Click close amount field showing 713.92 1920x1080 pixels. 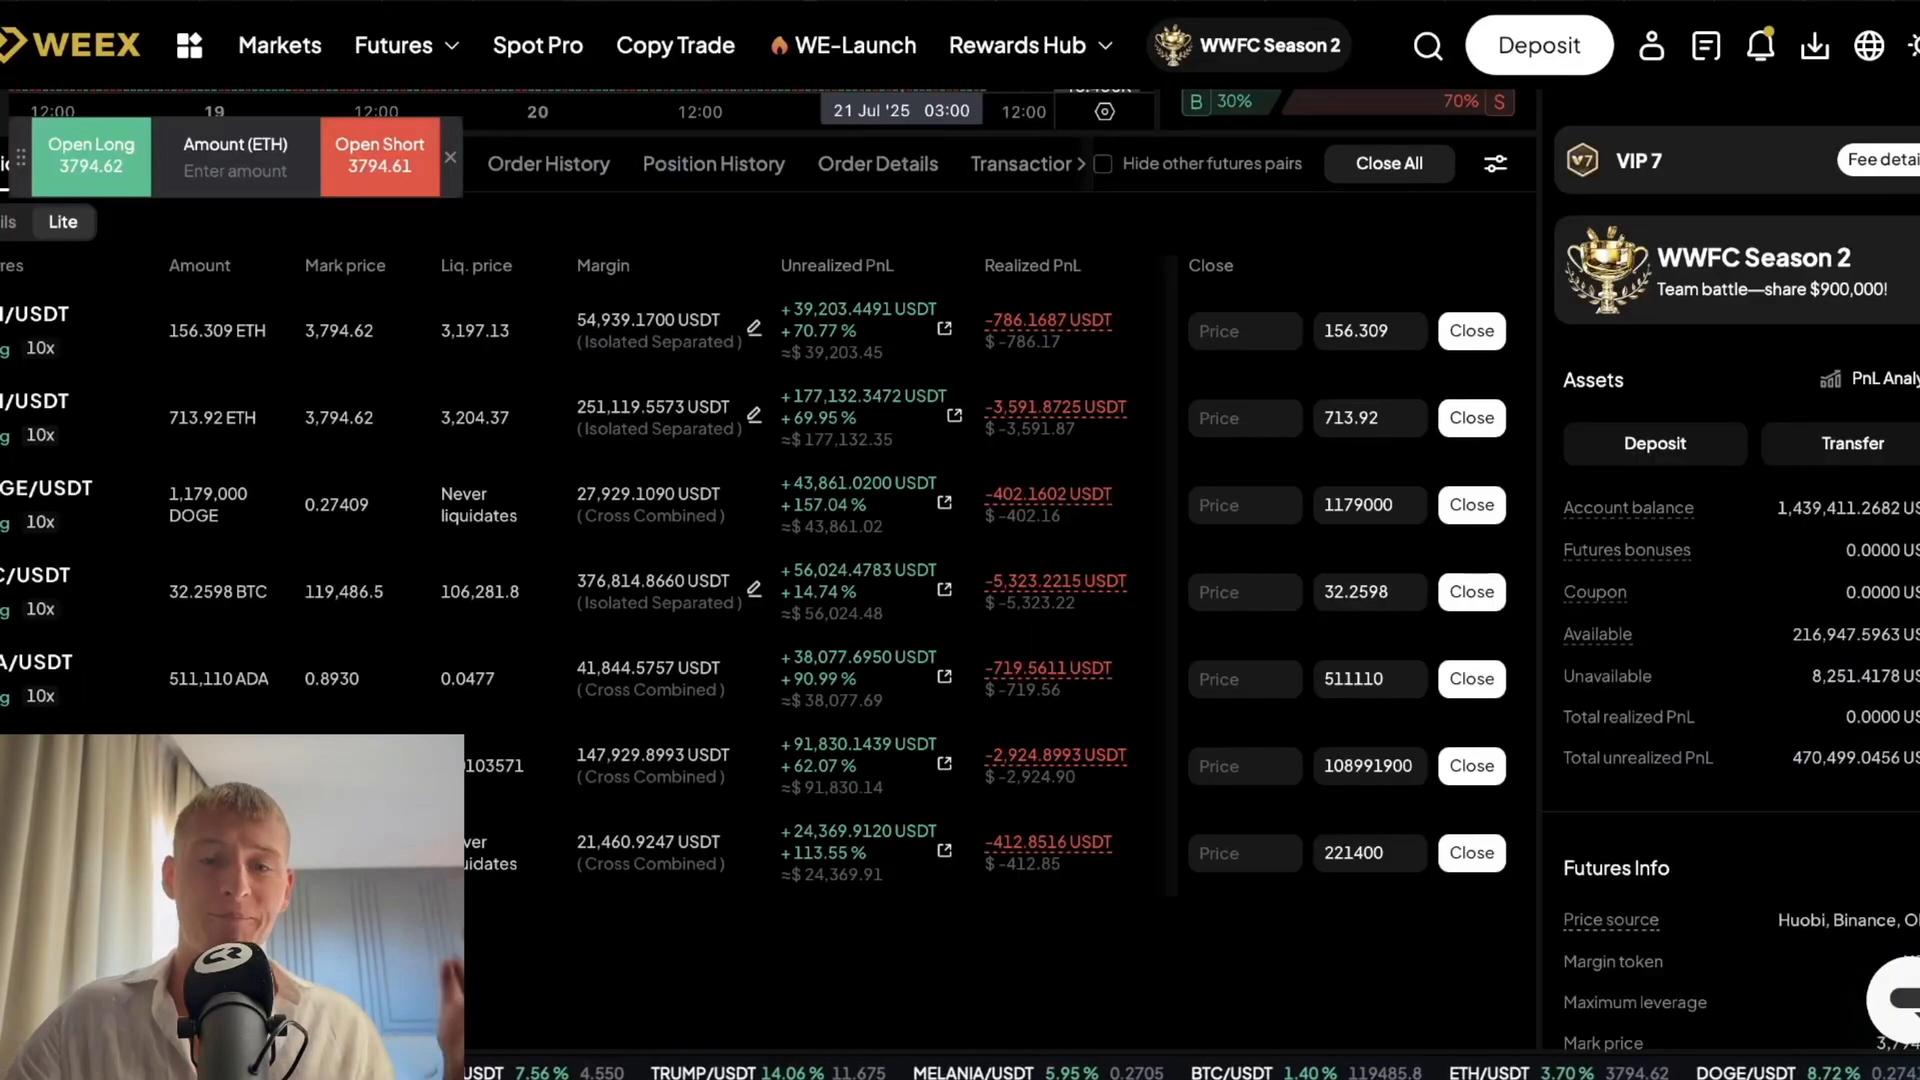click(1369, 418)
